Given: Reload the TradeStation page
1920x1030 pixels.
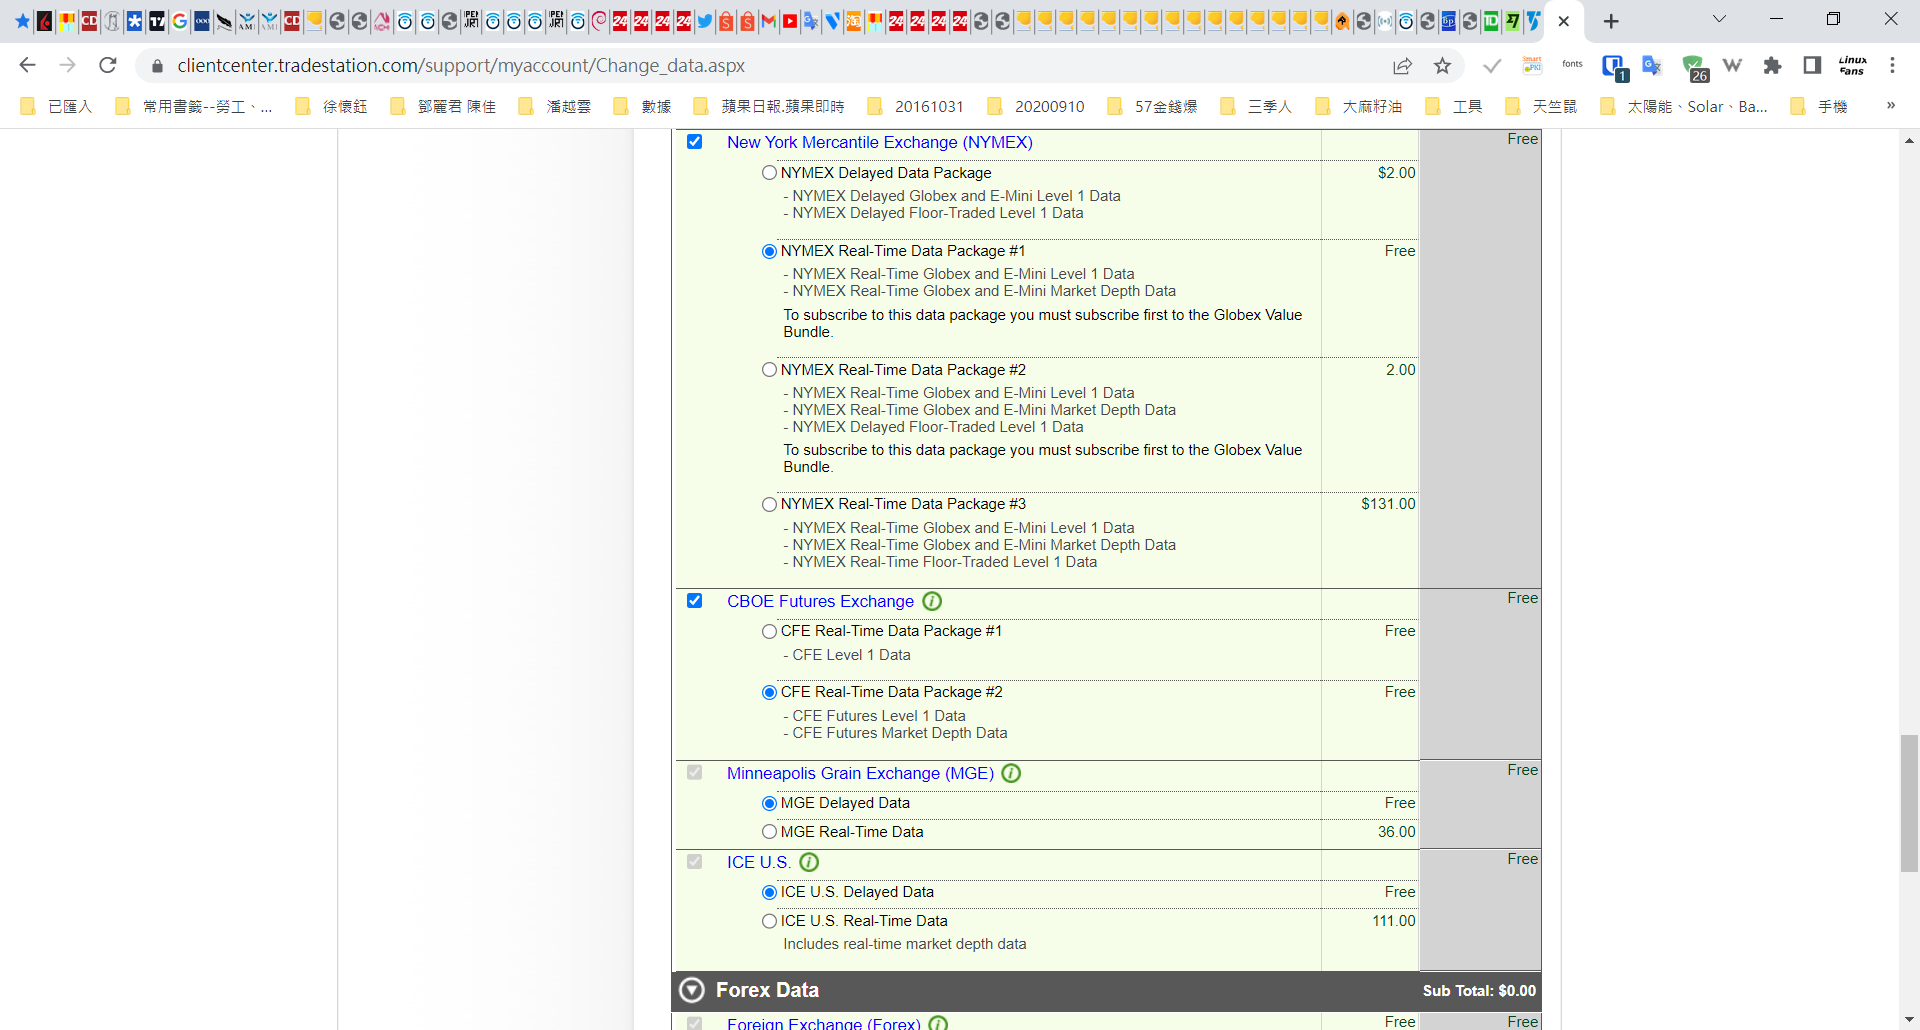Looking at the screenshot, I should pyautogui.click(x=108, y=65).
